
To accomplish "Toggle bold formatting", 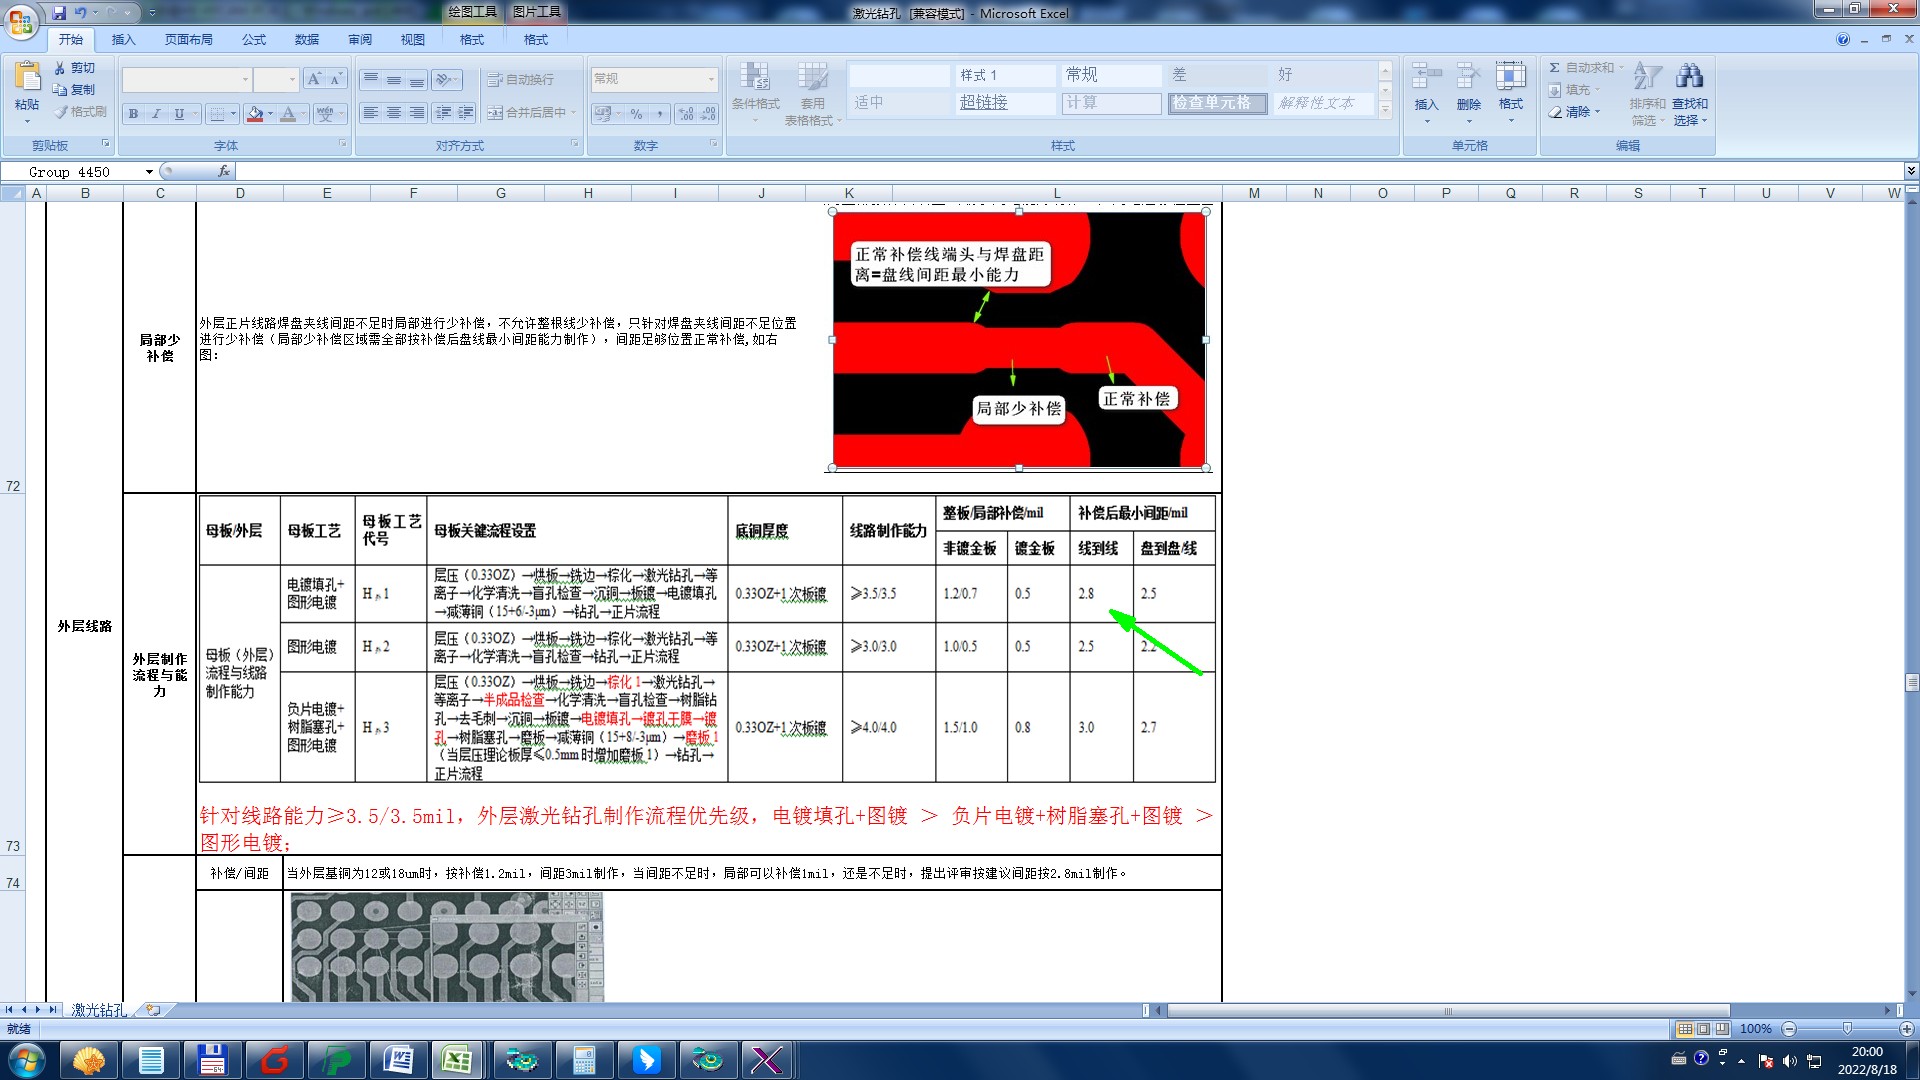I will (x=133, y=114).
